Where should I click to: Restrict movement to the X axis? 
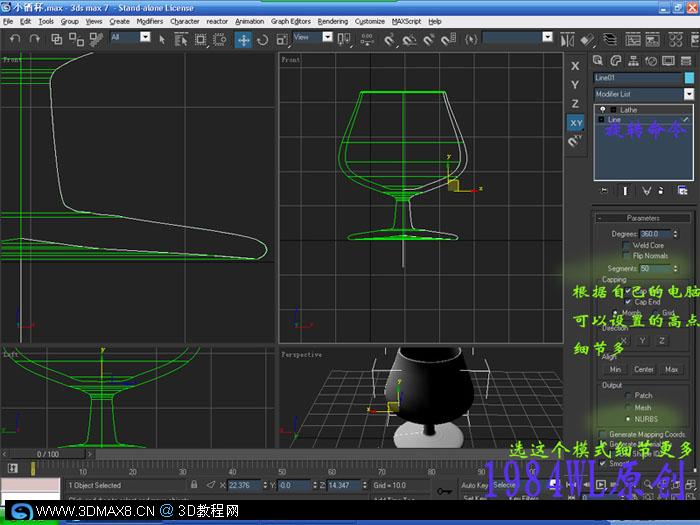[575, 66]
